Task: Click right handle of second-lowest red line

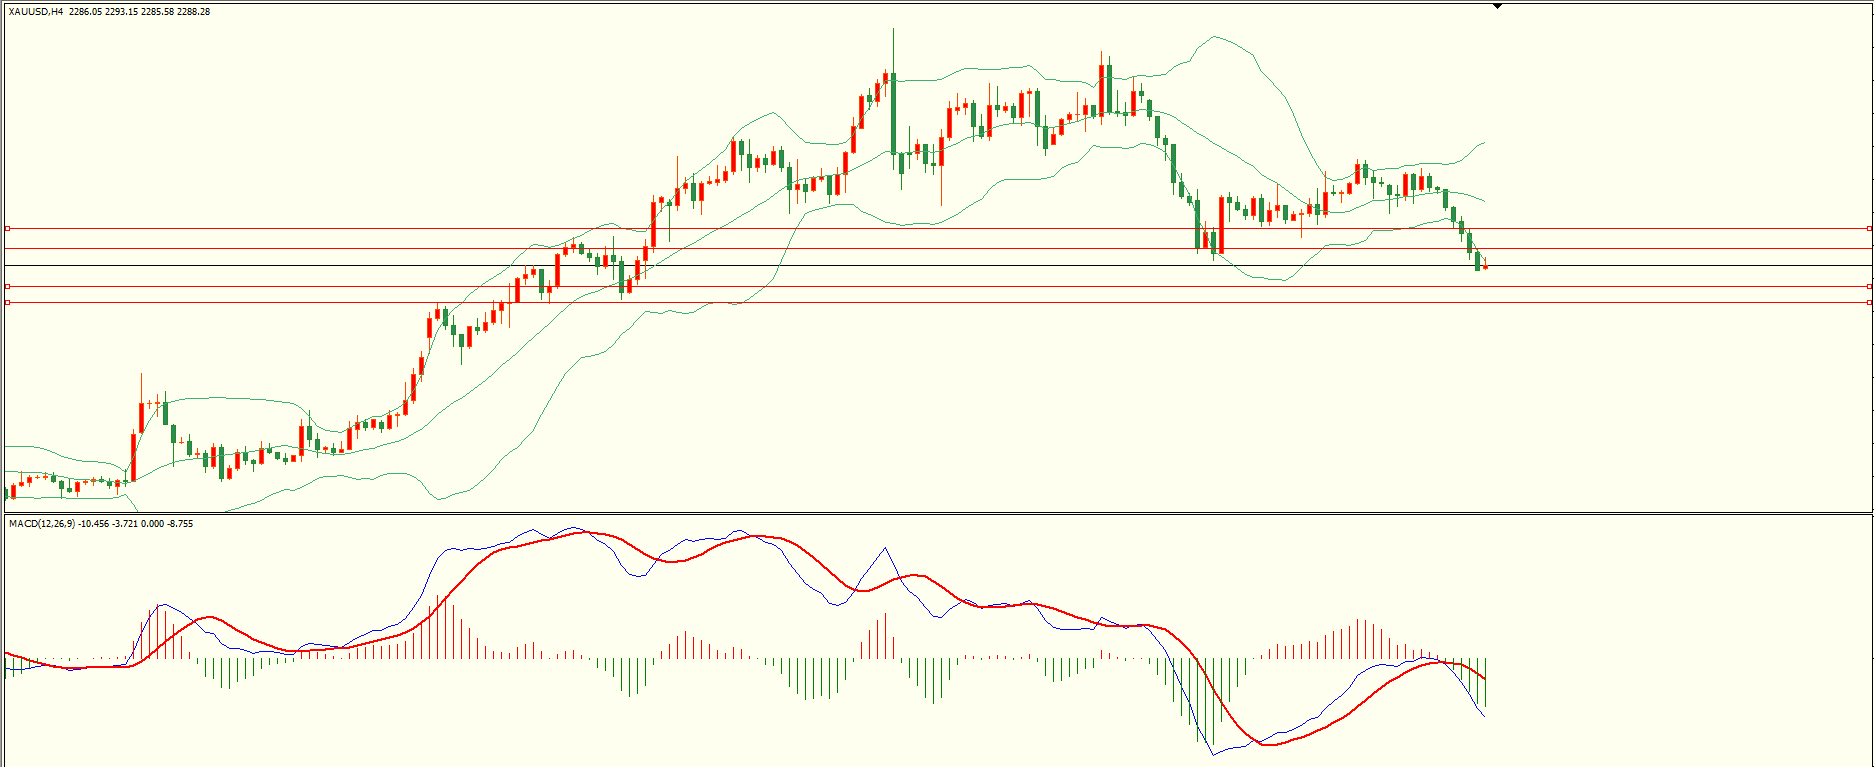Action: tap(1870, 287)
